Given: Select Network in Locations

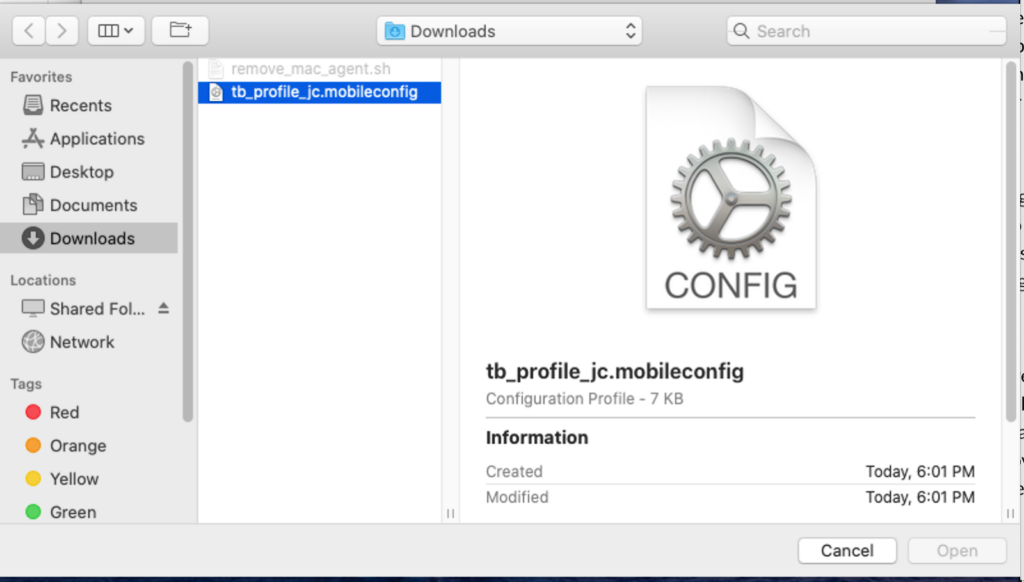Looking at the screenshot, I should (82, 342).
